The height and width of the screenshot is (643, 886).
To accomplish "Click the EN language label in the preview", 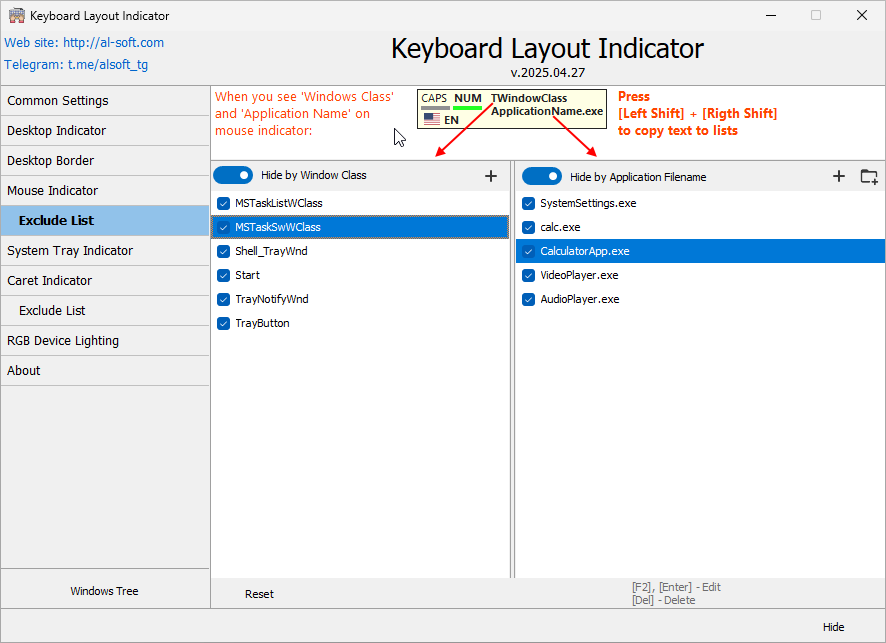I will [453, 119].
